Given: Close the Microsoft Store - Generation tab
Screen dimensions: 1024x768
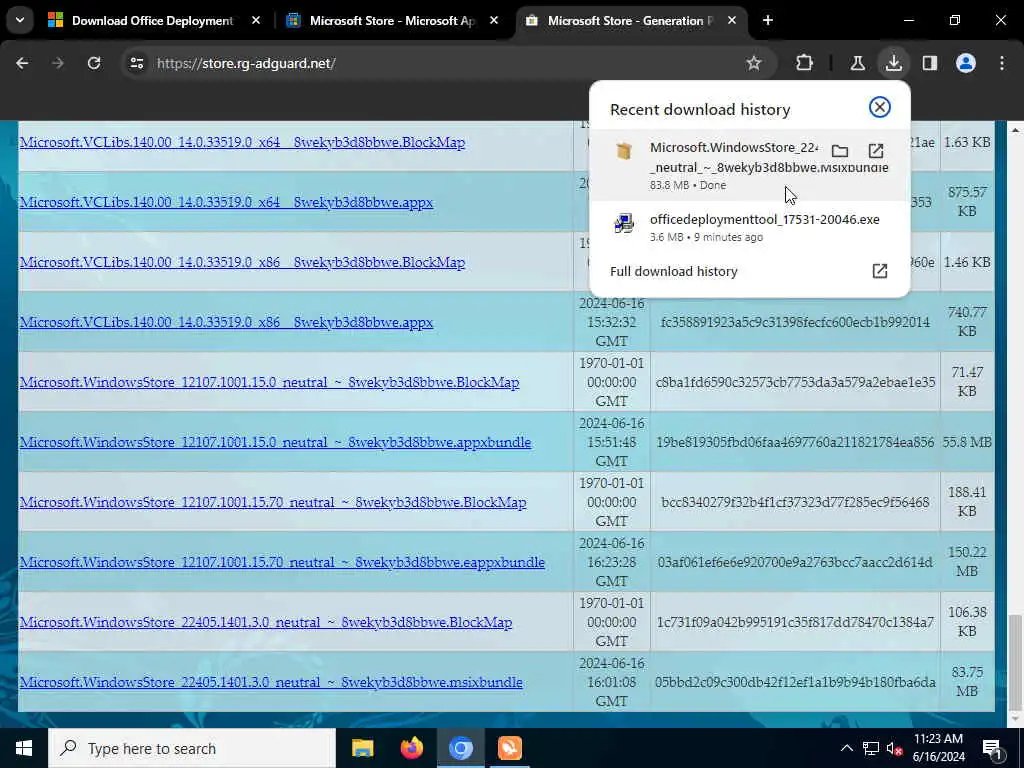Looking at the screenshot, I should point(732,21).
